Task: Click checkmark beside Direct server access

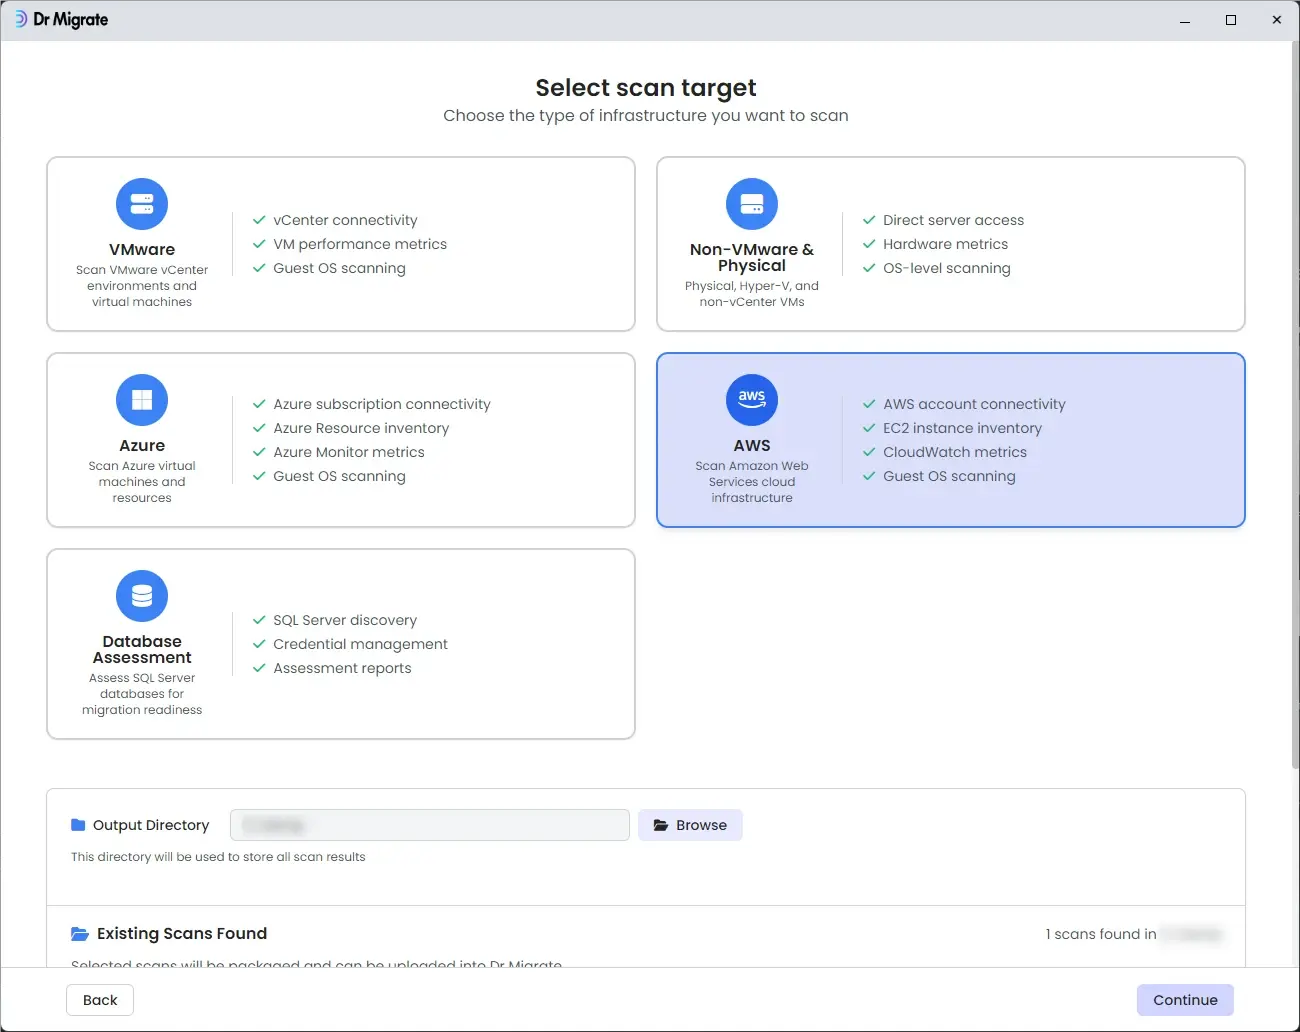Action: pos(869,220)
